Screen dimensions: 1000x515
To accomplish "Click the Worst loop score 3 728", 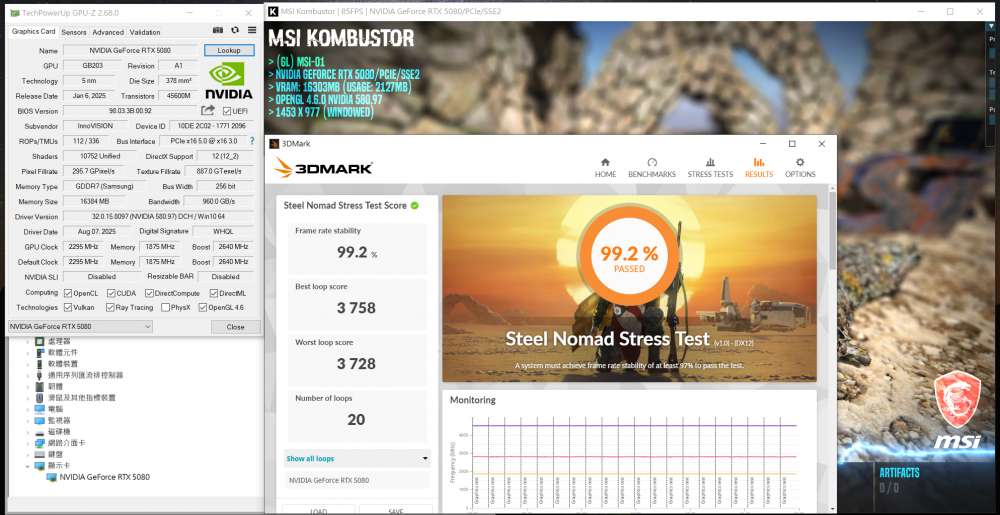I will pyautogui.click(x=356, y=364).
